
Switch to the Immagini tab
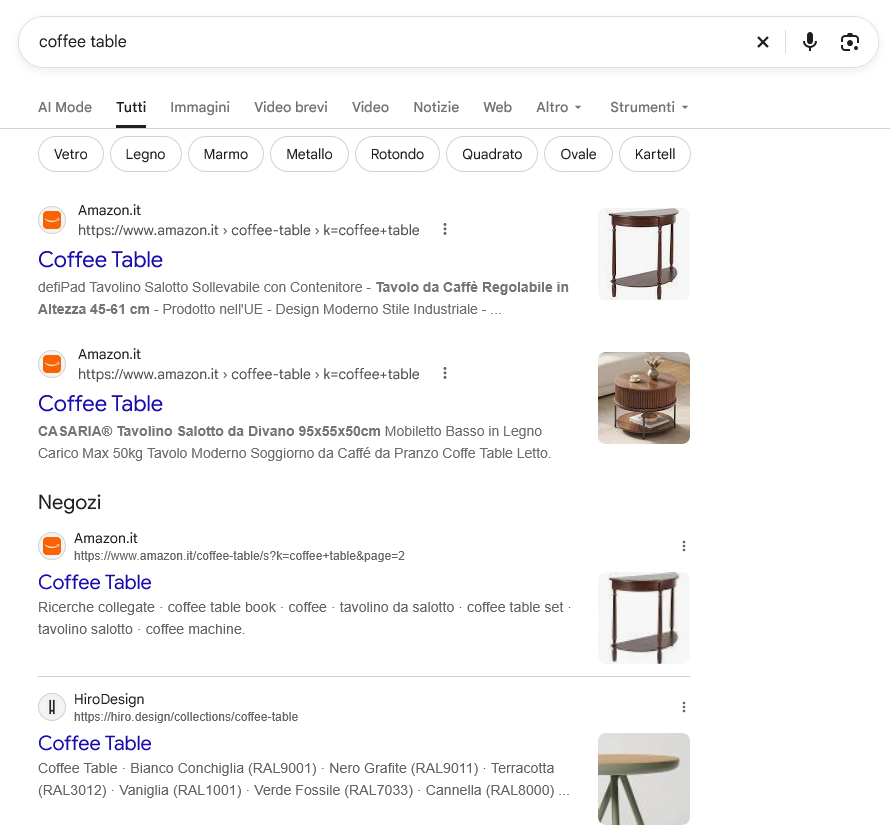(x=200, y=107)
